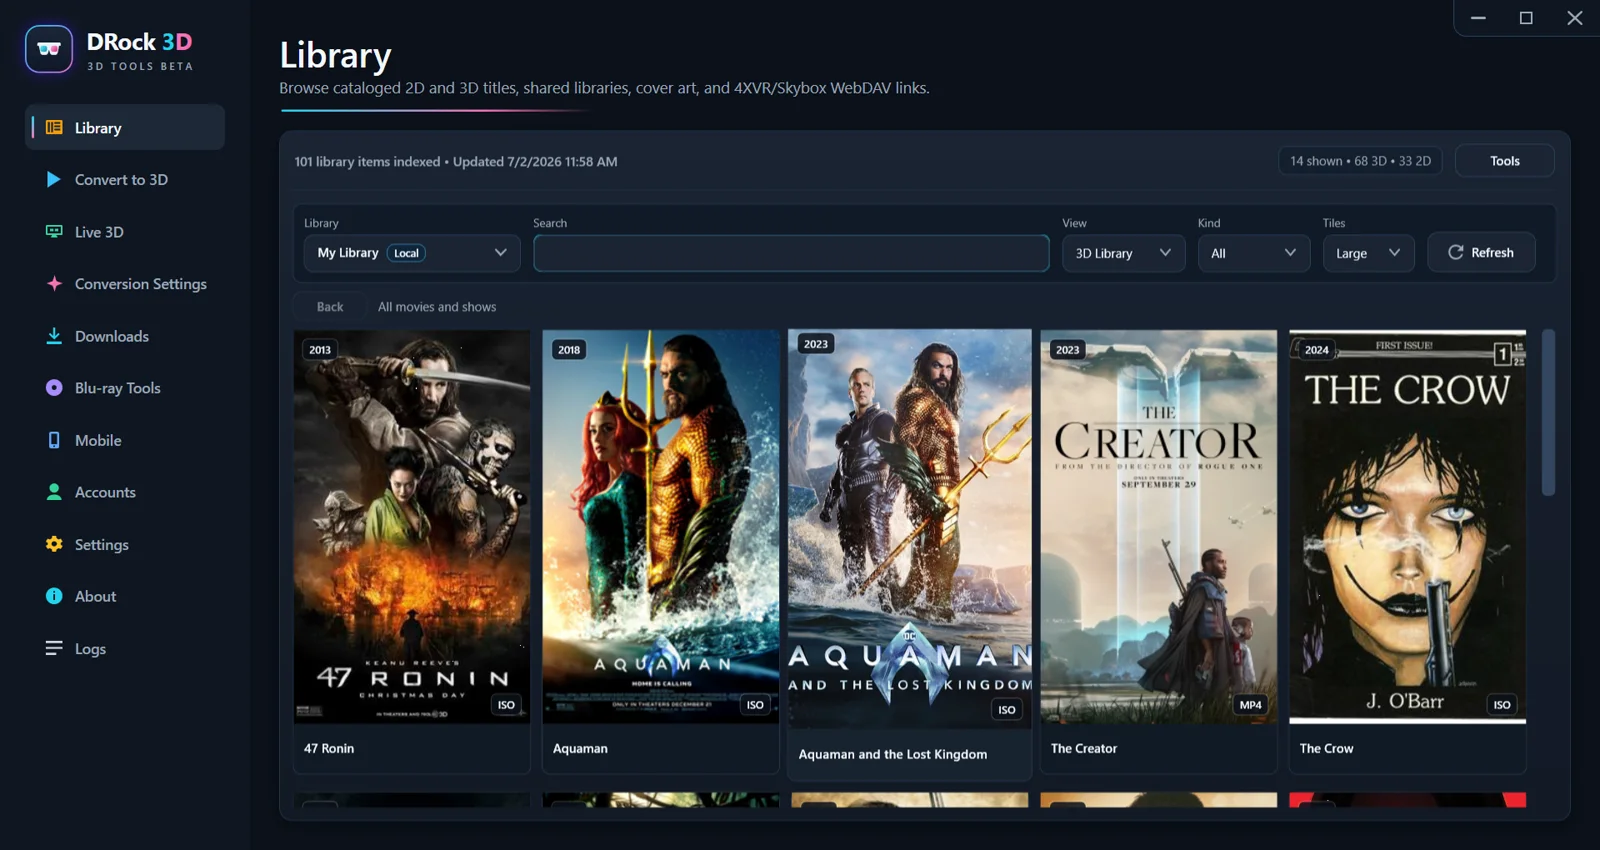Image resolution: width=1600 pixels, height=850 pixels.
Task: Open The Crow poster
Action: 1407,527
